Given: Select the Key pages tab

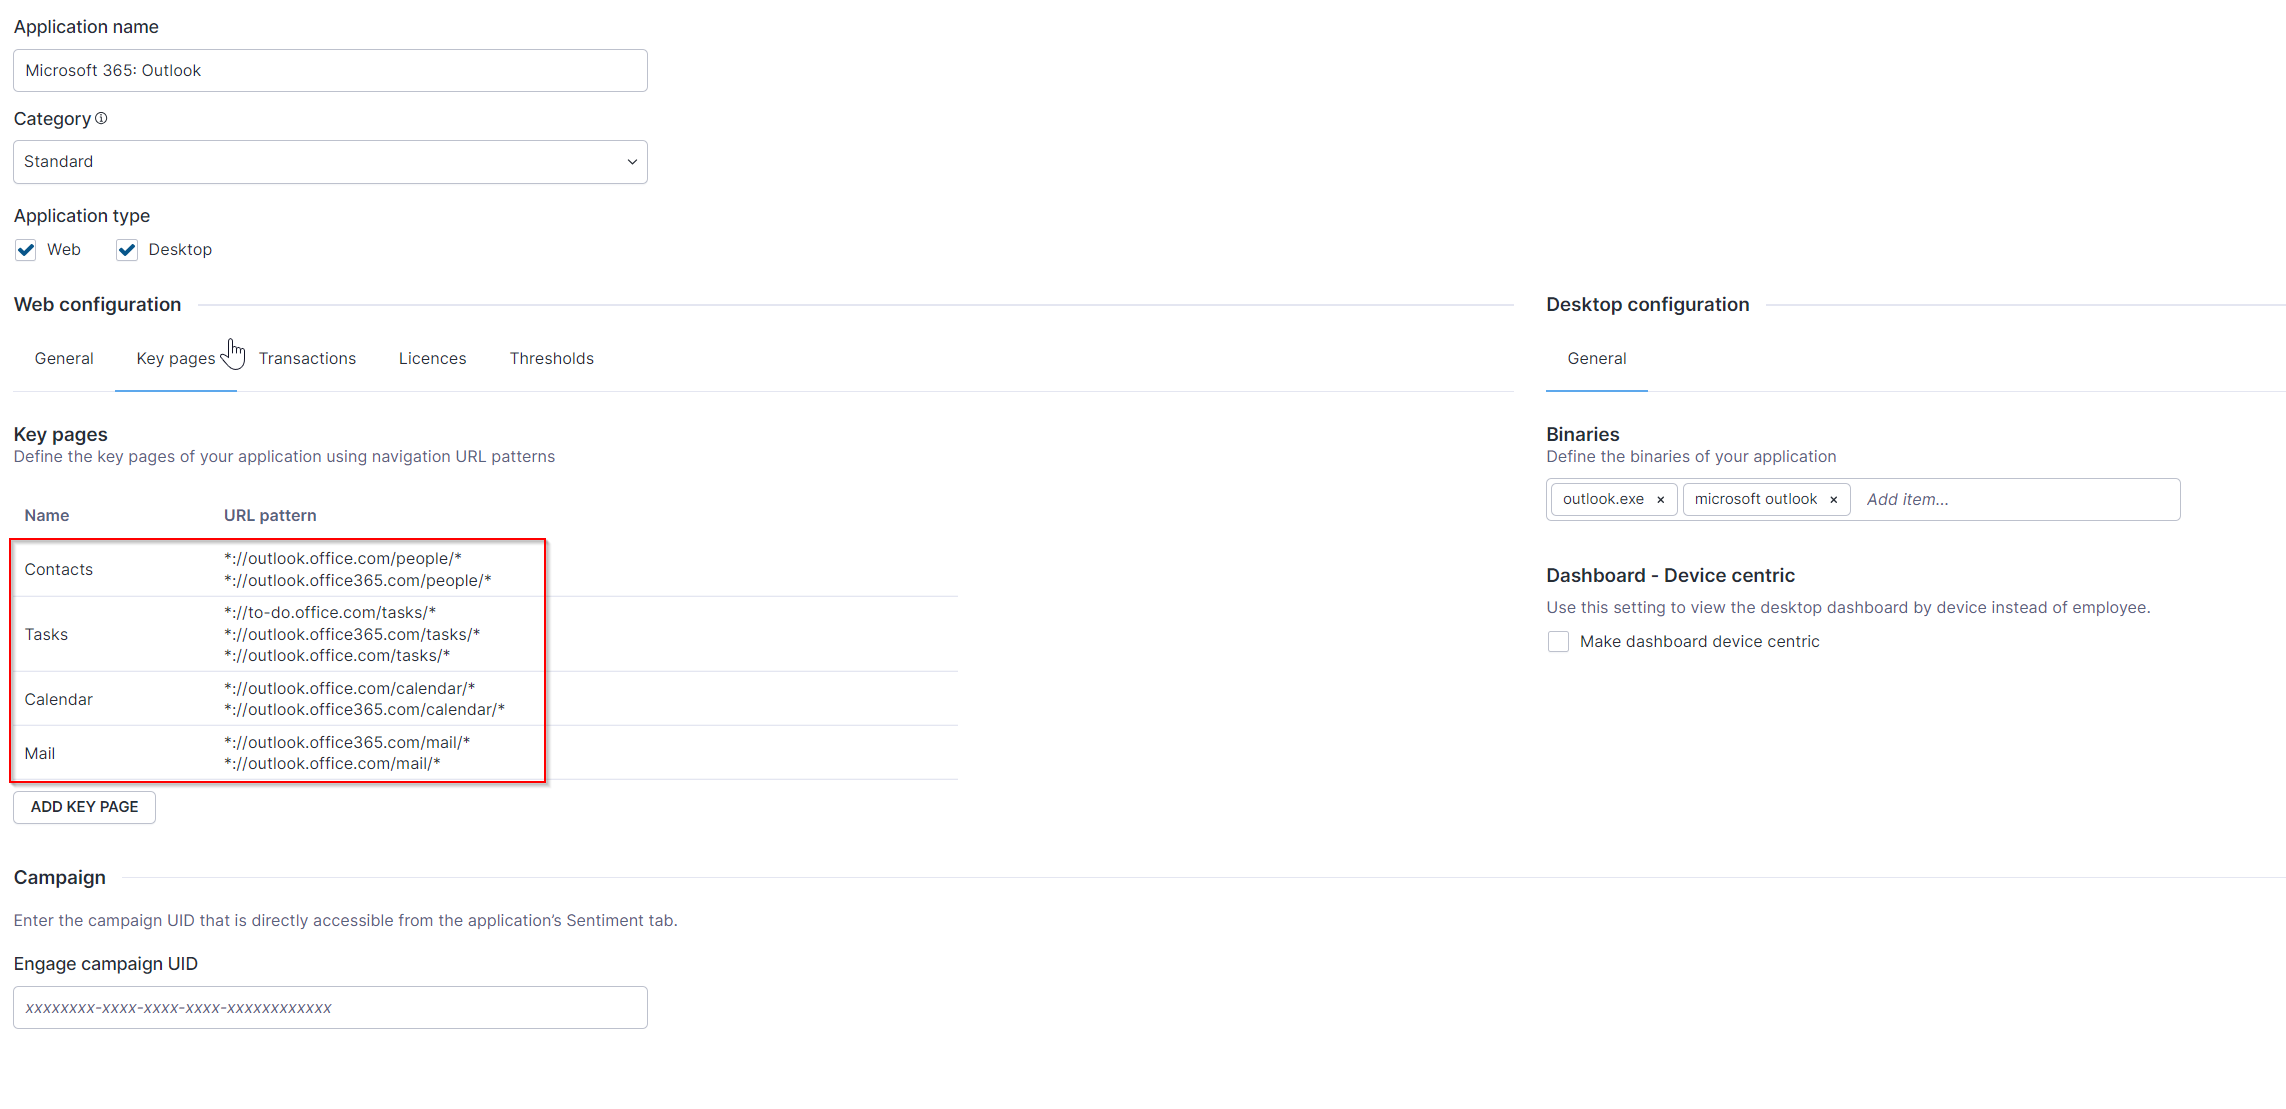Looking at the screenshot, I should pyautogui.click(x=176, y=358).
